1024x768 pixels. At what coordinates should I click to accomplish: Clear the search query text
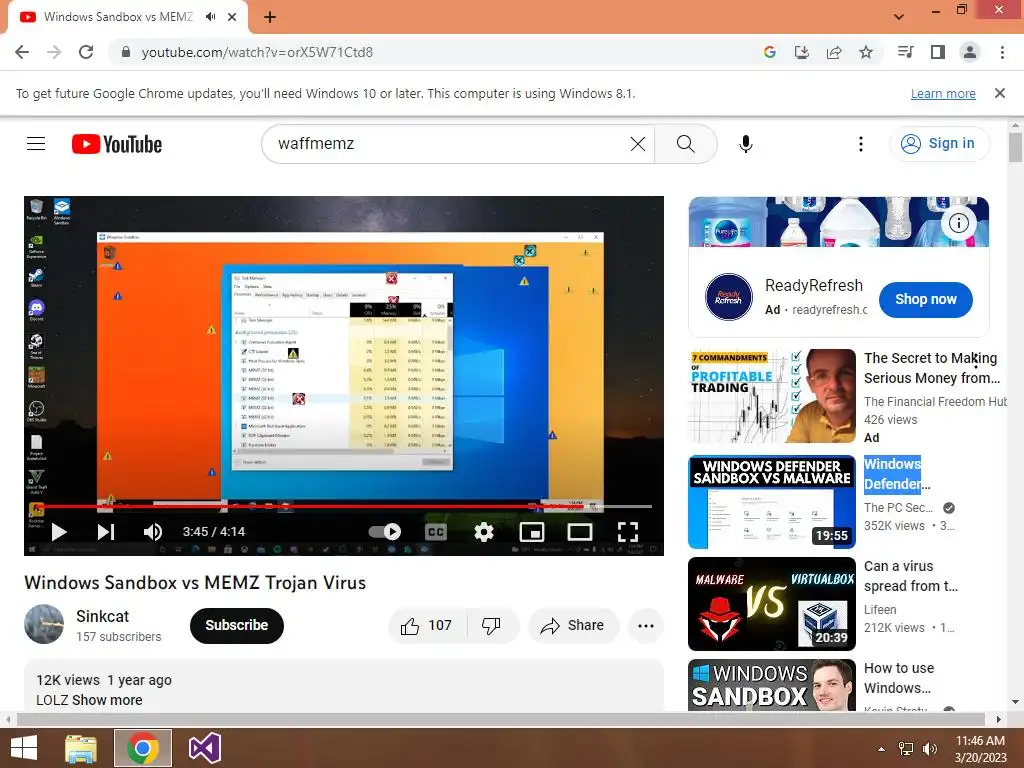pyautogui.click(x=638, y=144)
